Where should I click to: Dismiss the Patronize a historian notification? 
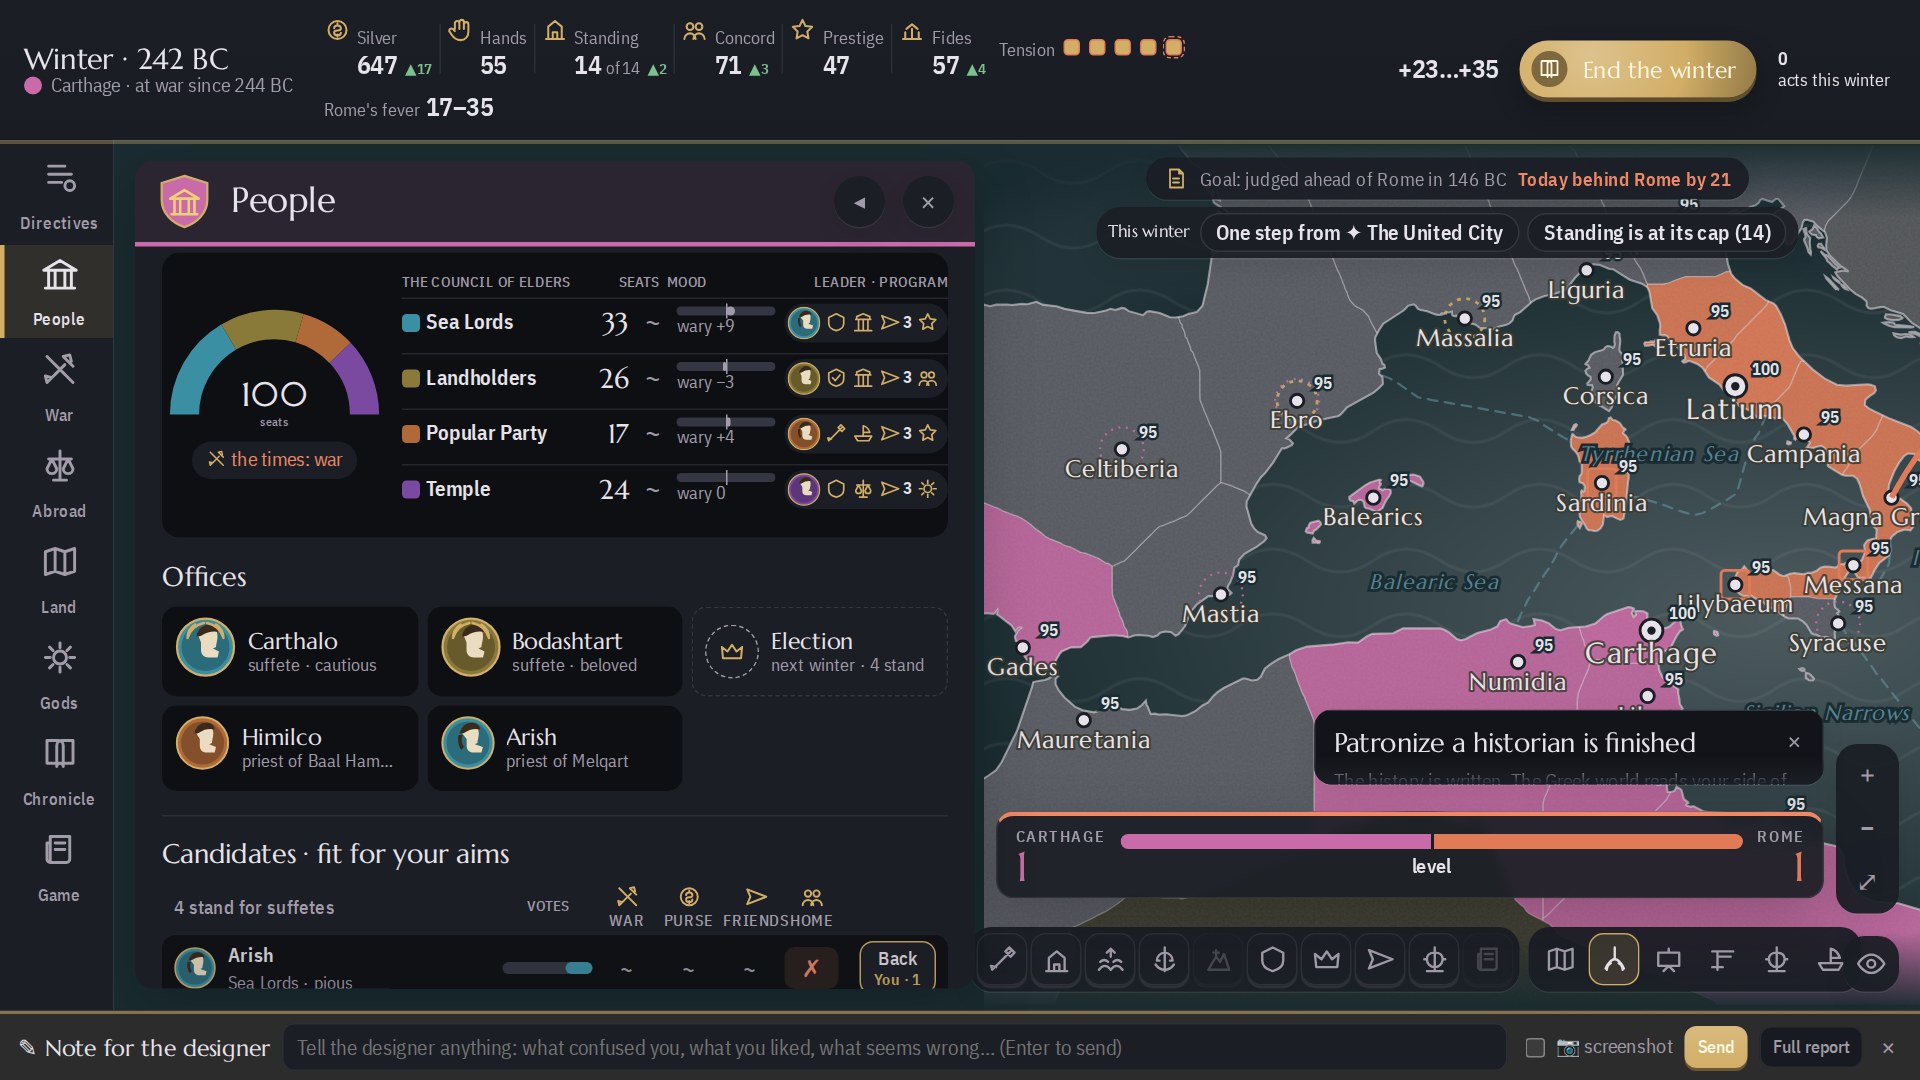pos(1794,742)
